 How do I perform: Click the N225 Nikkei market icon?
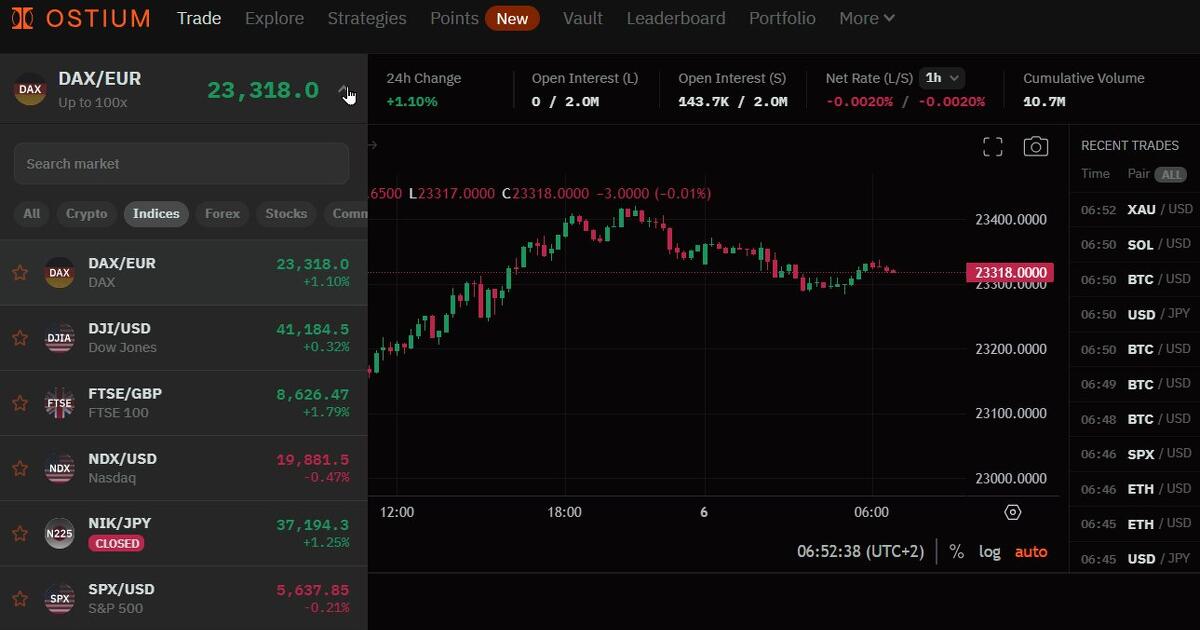(x=60, y=533)
